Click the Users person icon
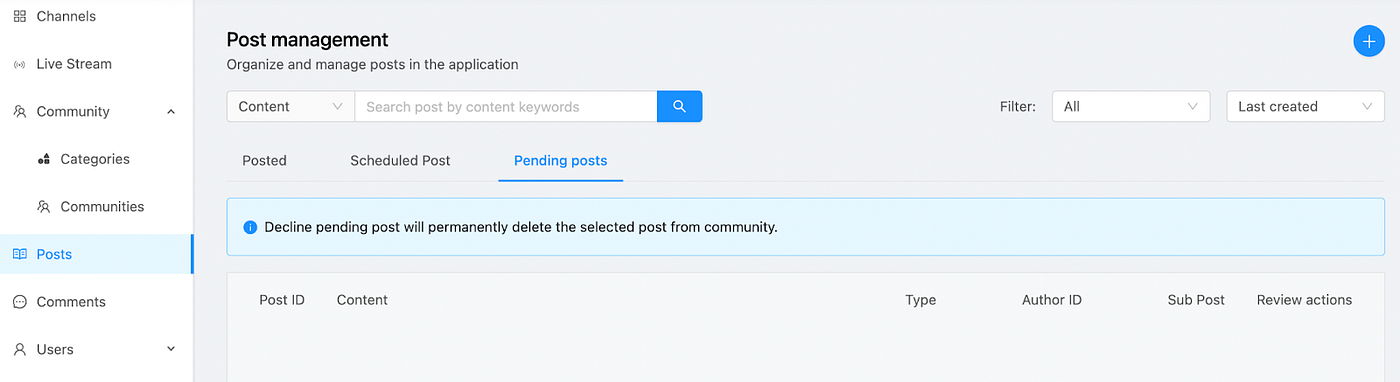This screenshot has height=382, width=1400. (19, 349)
